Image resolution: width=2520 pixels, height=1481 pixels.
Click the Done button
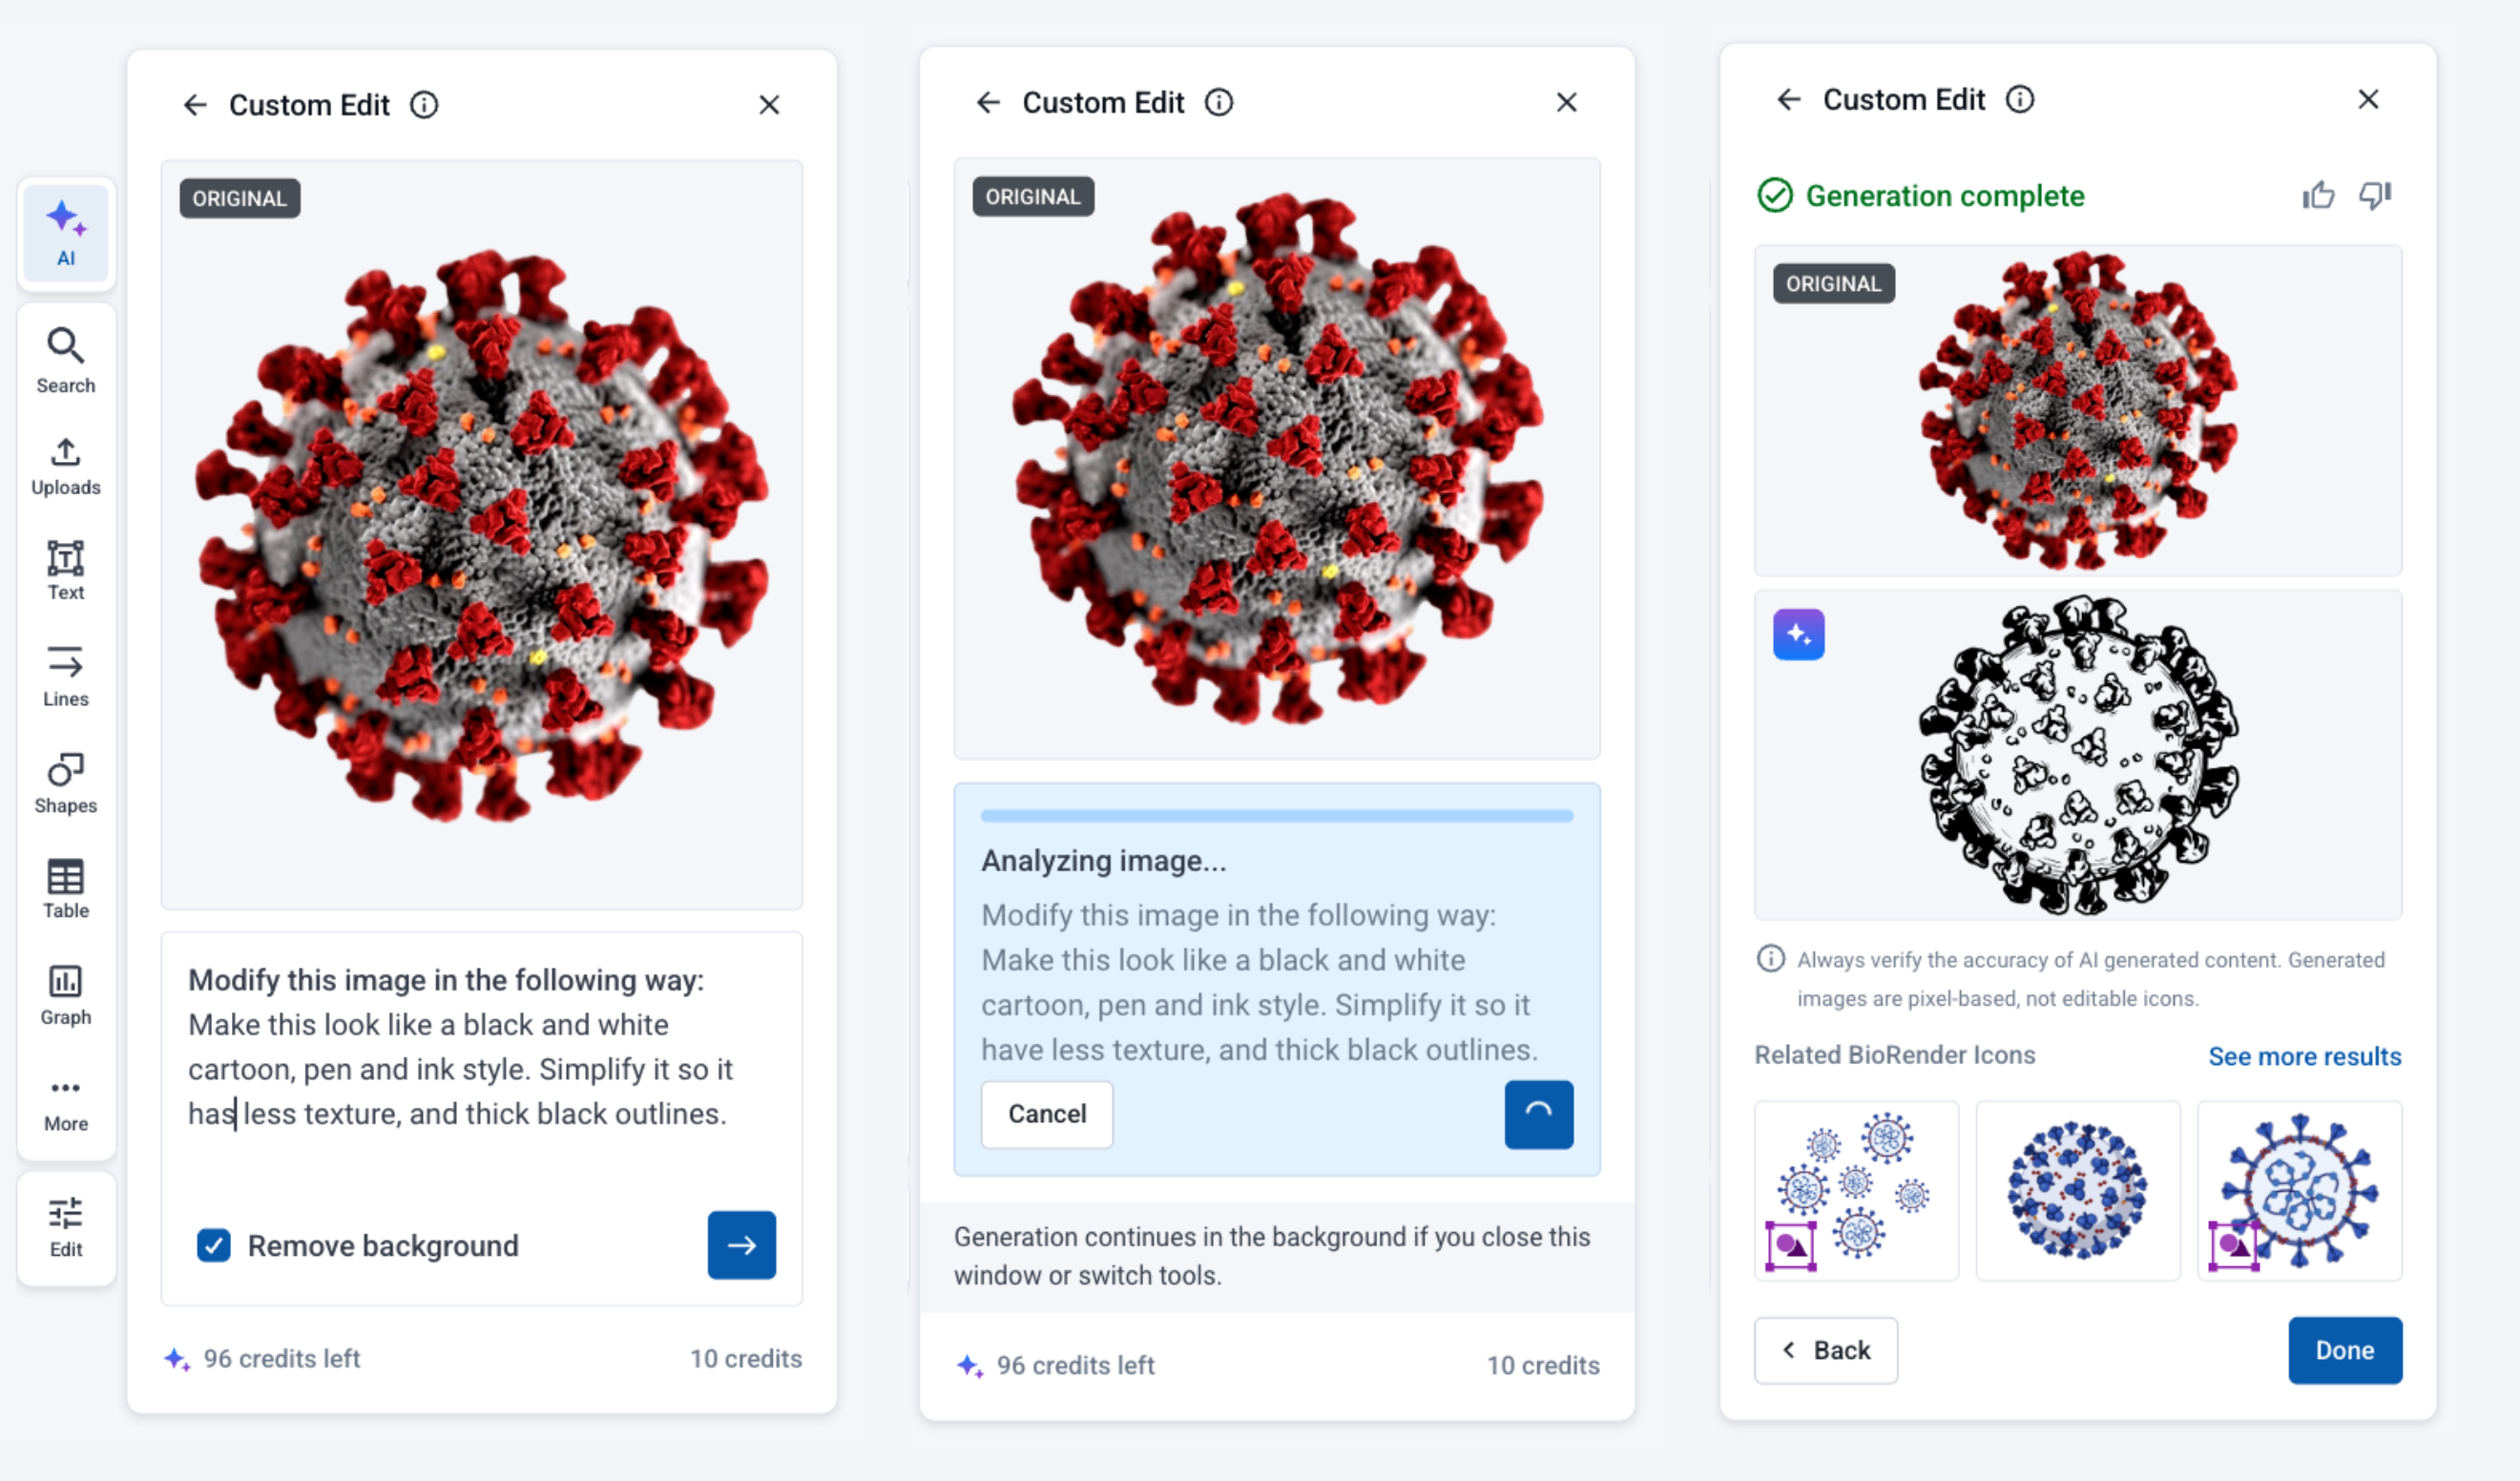2345,1350
